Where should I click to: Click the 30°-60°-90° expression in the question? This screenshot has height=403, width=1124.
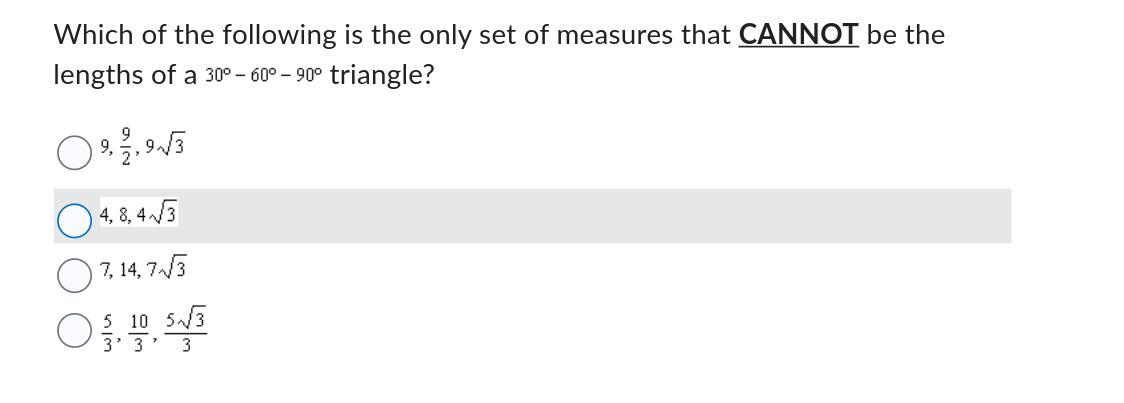point(264,76)
